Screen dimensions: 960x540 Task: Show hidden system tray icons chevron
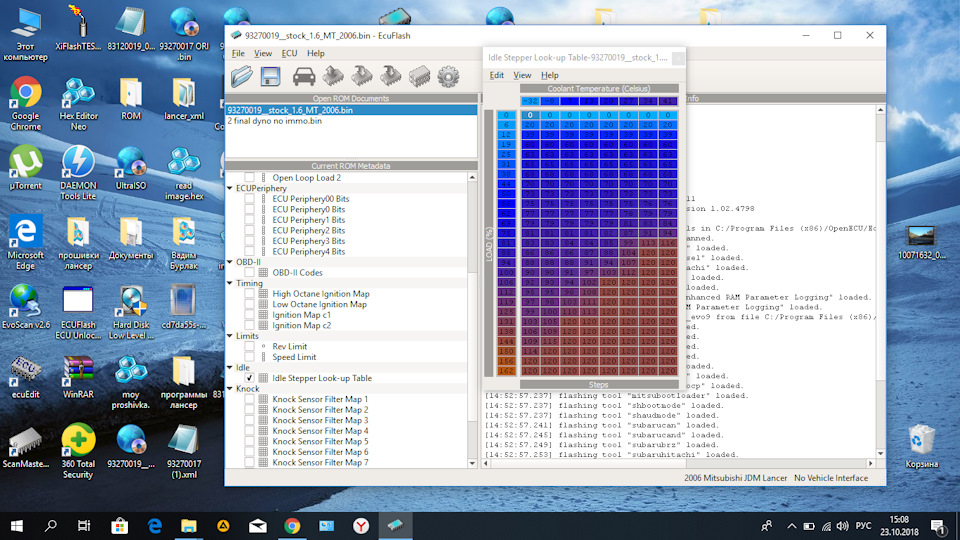pyautogui.click(x=792, y=526)
